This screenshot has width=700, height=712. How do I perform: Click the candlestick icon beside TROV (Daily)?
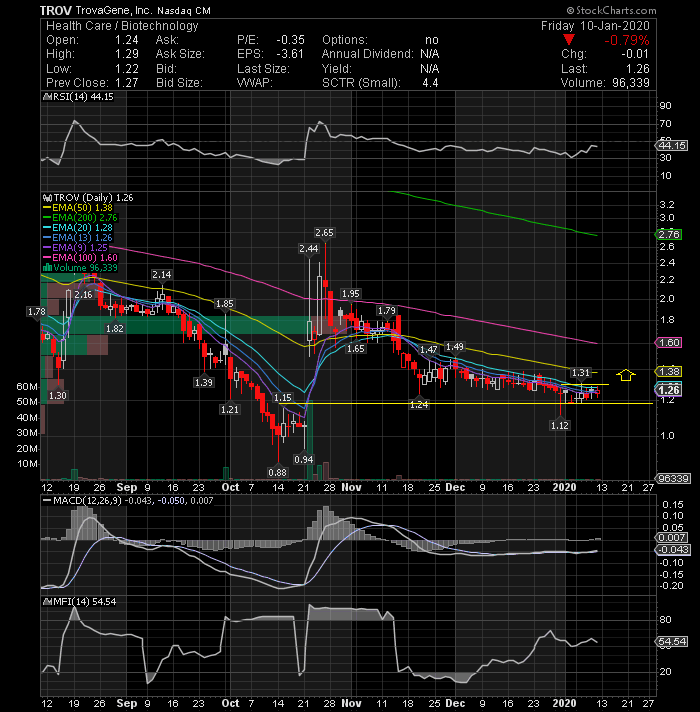coord(47,198)
